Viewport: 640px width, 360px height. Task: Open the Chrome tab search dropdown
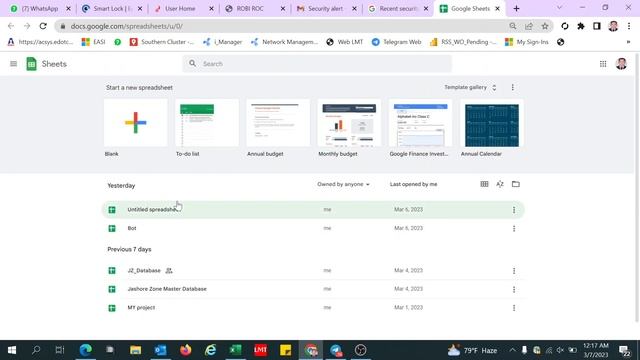(x=559, y=8)
